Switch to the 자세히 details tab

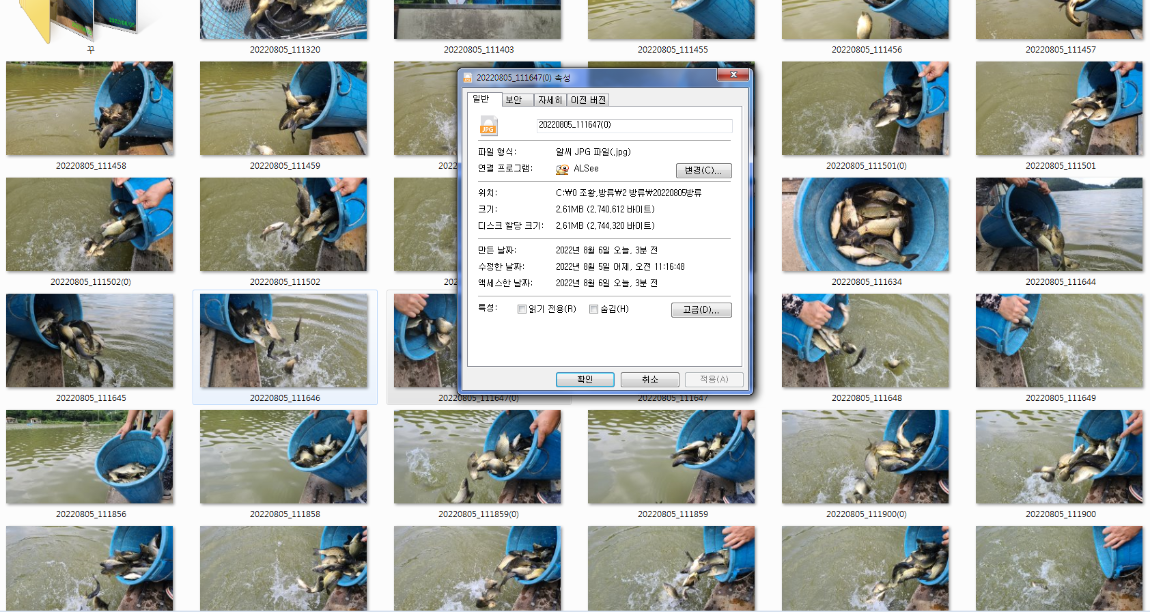pyautogui.click(x=549, y=99)
